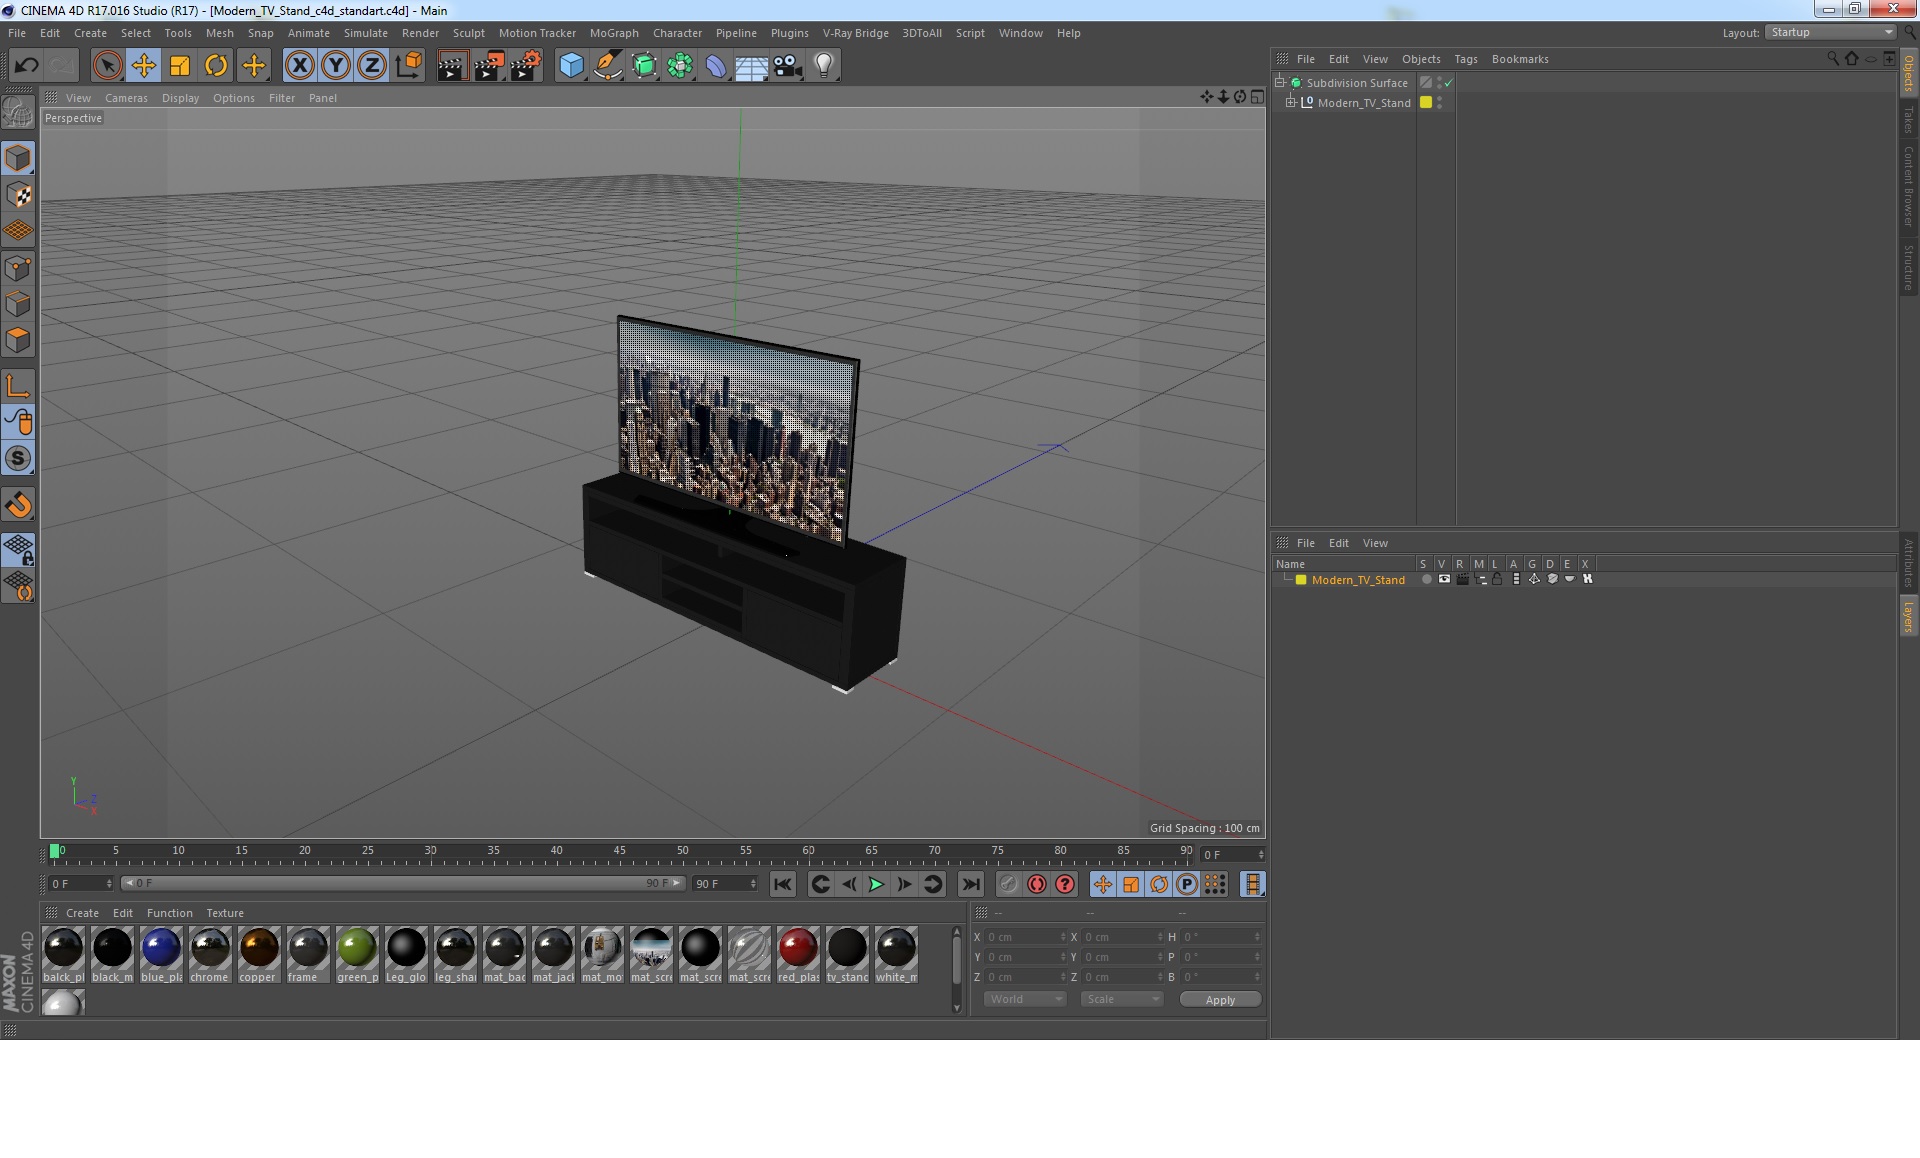This screenshot has width=1920, height=1158.
Task: Open the Floor environment icon
Action: tap(751, 66)
